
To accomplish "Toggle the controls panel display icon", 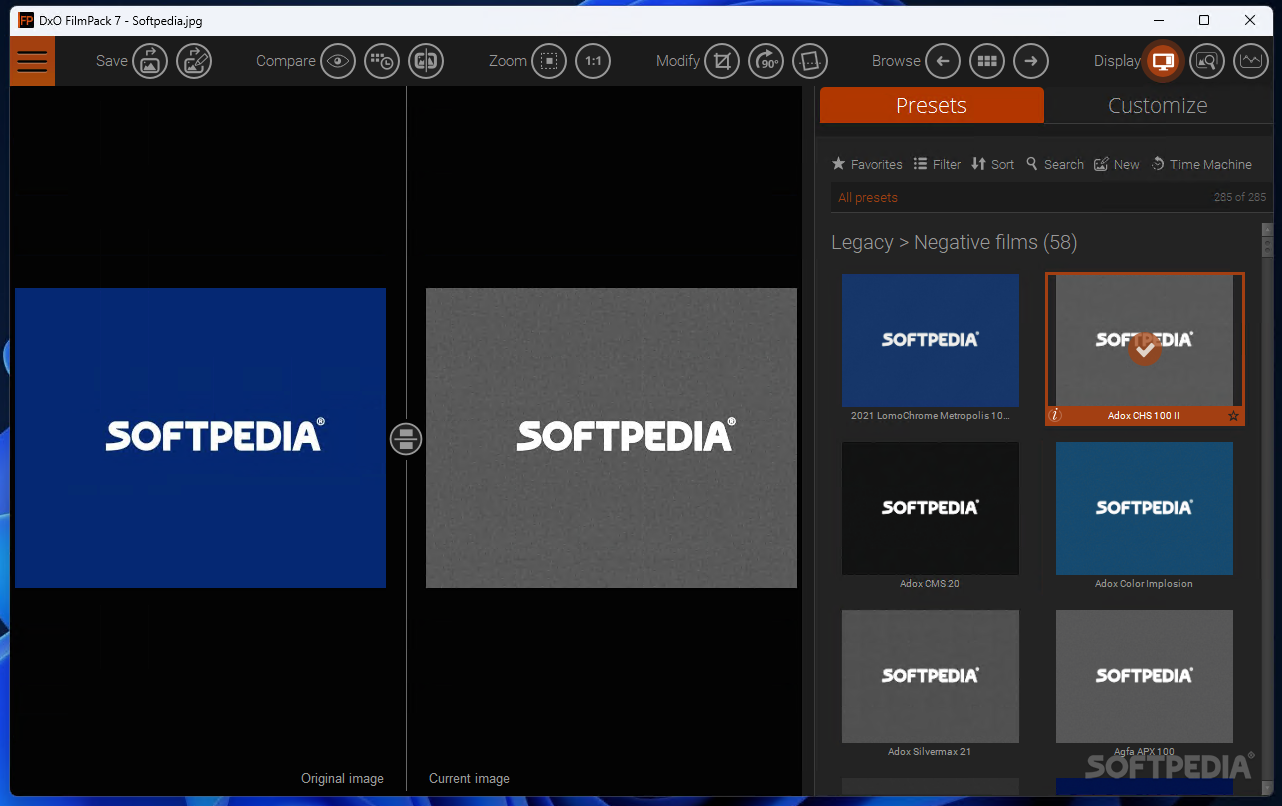I will (x=1163, y=61).
